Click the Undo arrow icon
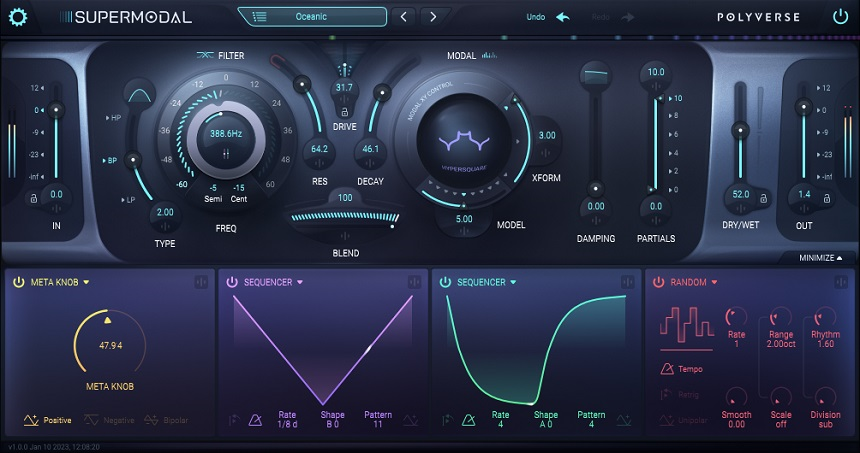 (563, 17)
